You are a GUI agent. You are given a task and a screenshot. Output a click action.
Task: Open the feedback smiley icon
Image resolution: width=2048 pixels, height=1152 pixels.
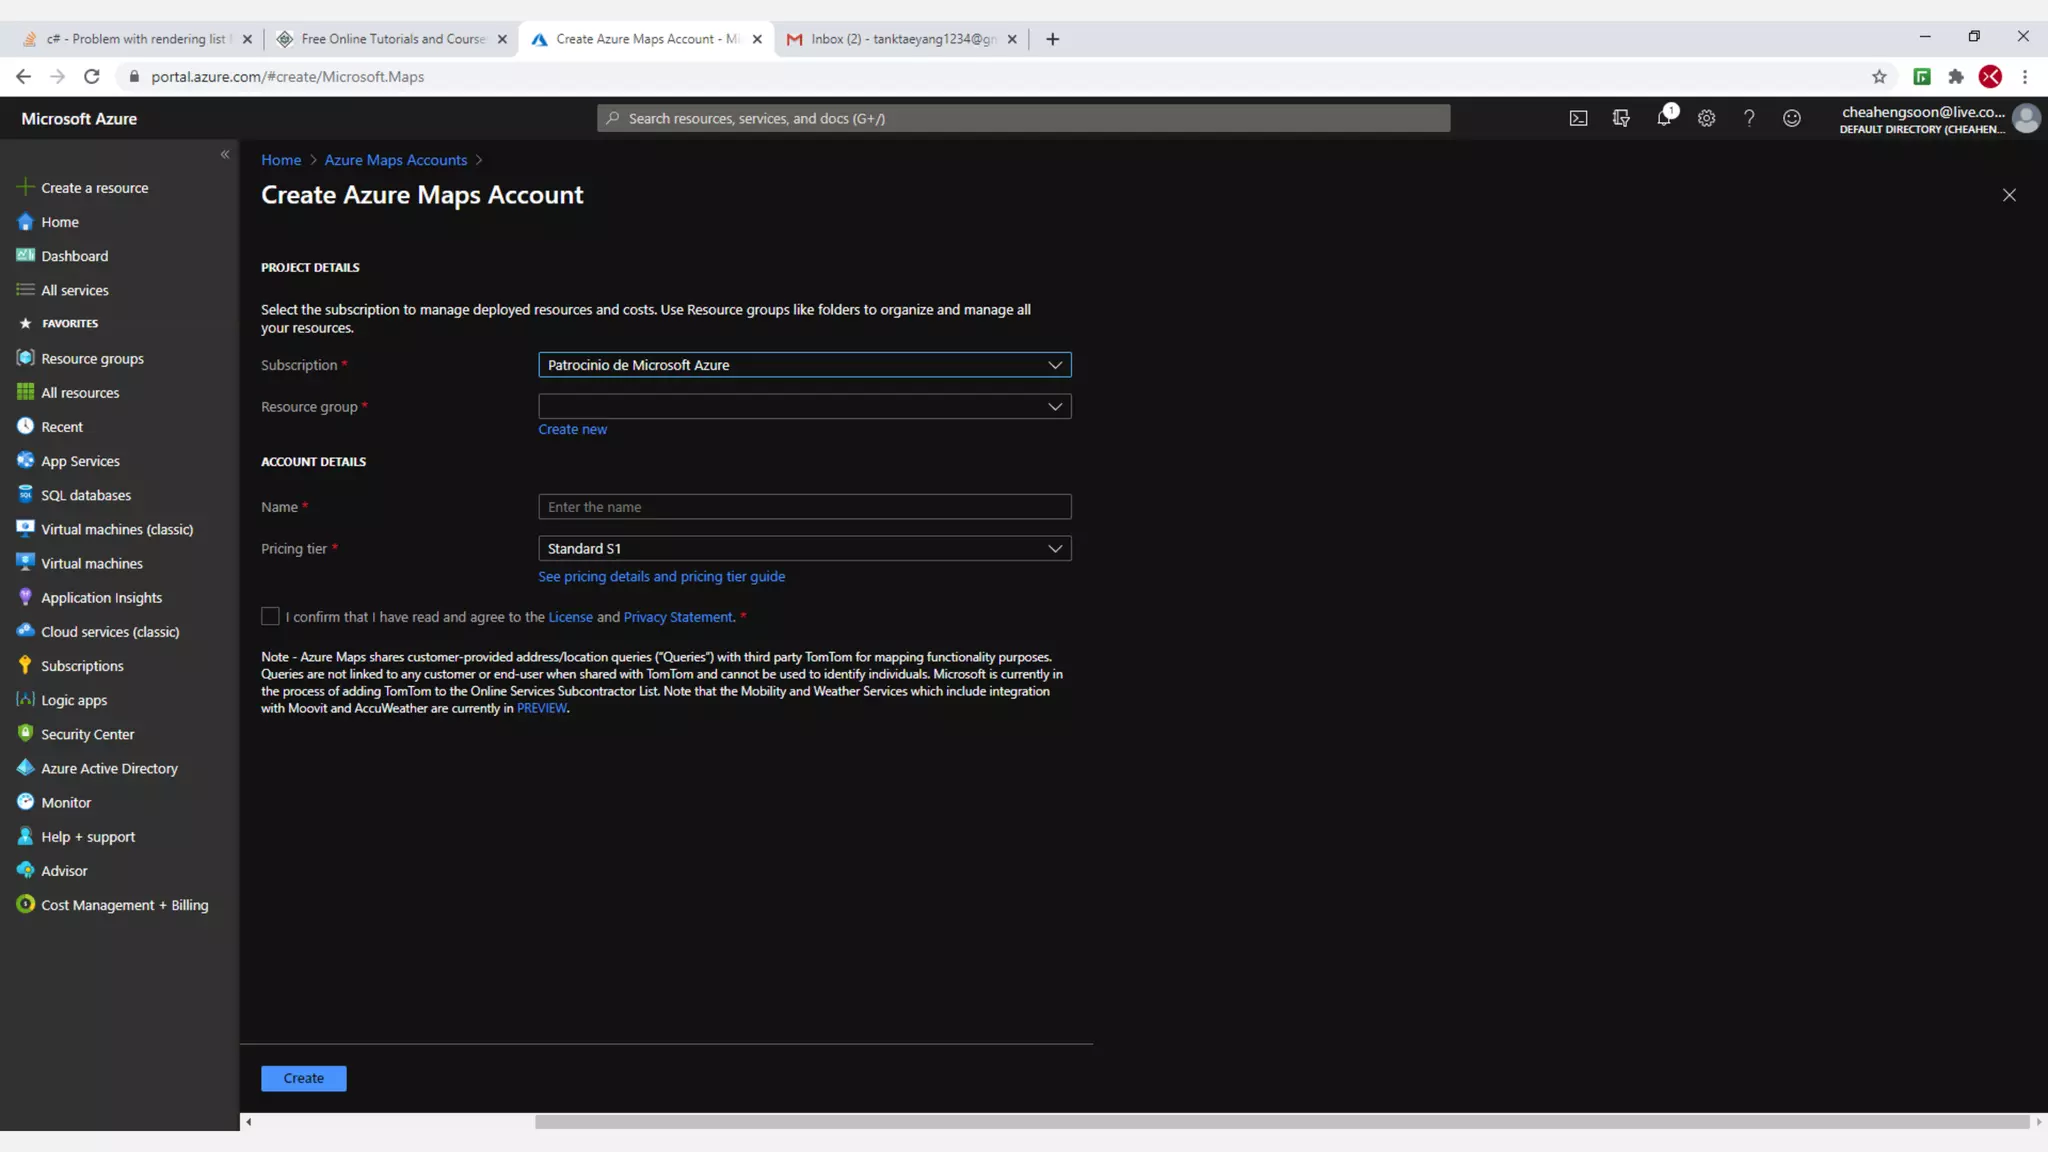pos(1792,118)
